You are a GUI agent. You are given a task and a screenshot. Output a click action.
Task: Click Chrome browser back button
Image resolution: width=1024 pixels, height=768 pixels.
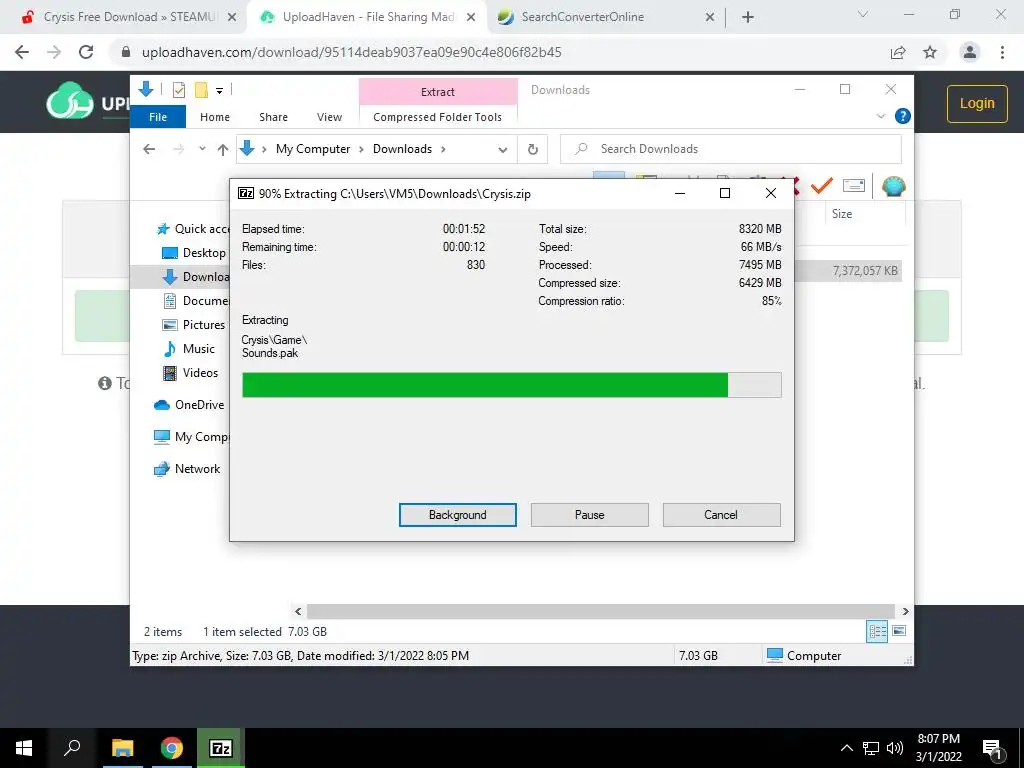click(x=22, y=52)
